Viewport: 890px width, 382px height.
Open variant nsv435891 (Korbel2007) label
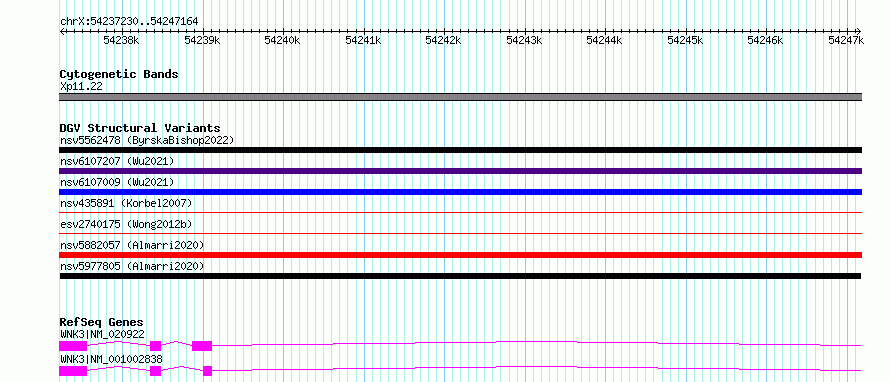[x=126, y=203]
